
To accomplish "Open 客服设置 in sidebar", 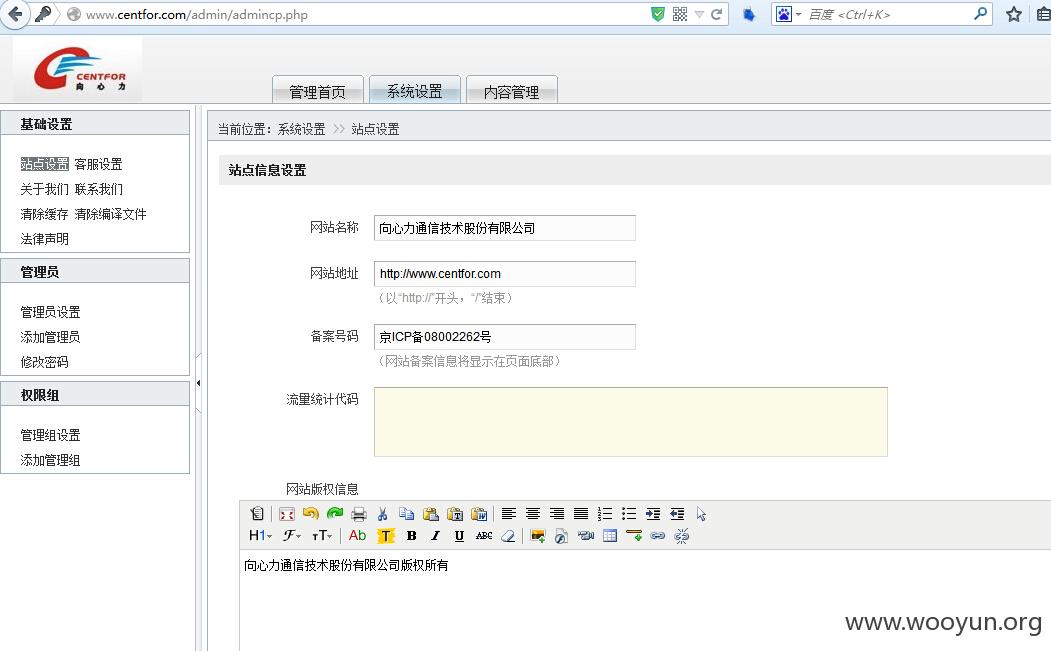I will click(99, 164).
